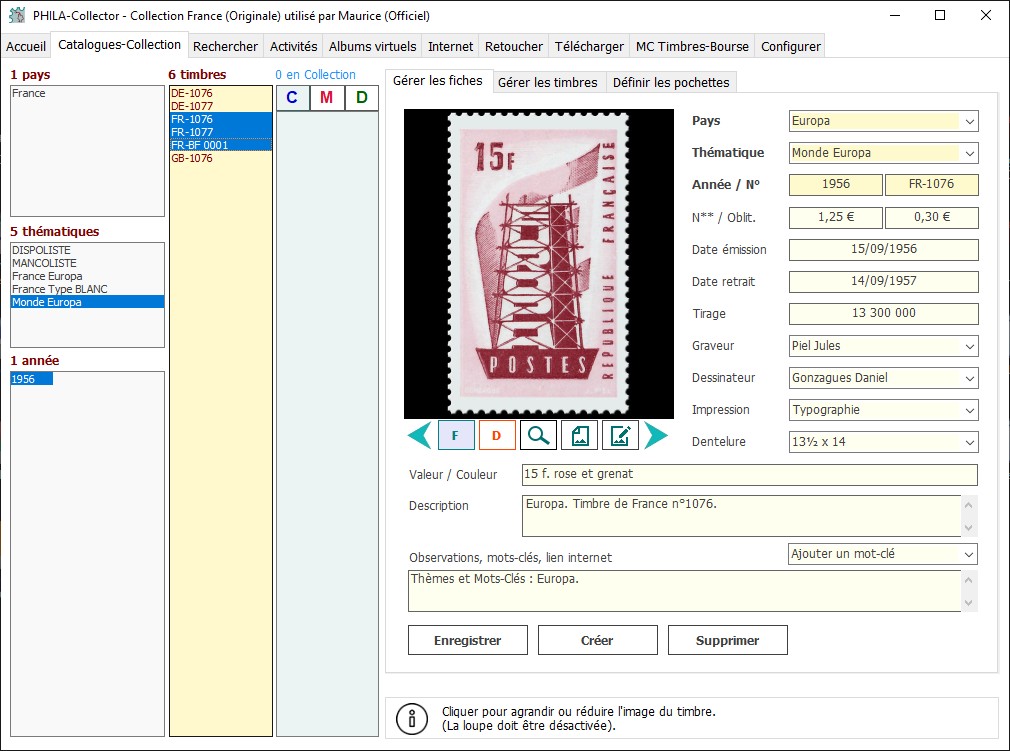1010x751 pixels.
Task: Click the information icon in the help bar
Action: 412,719
